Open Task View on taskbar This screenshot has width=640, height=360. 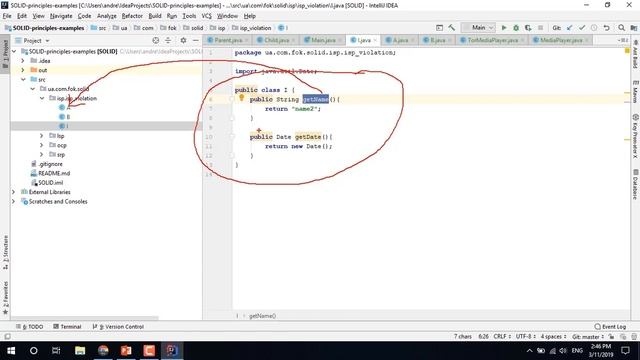(x=56, y=351)
